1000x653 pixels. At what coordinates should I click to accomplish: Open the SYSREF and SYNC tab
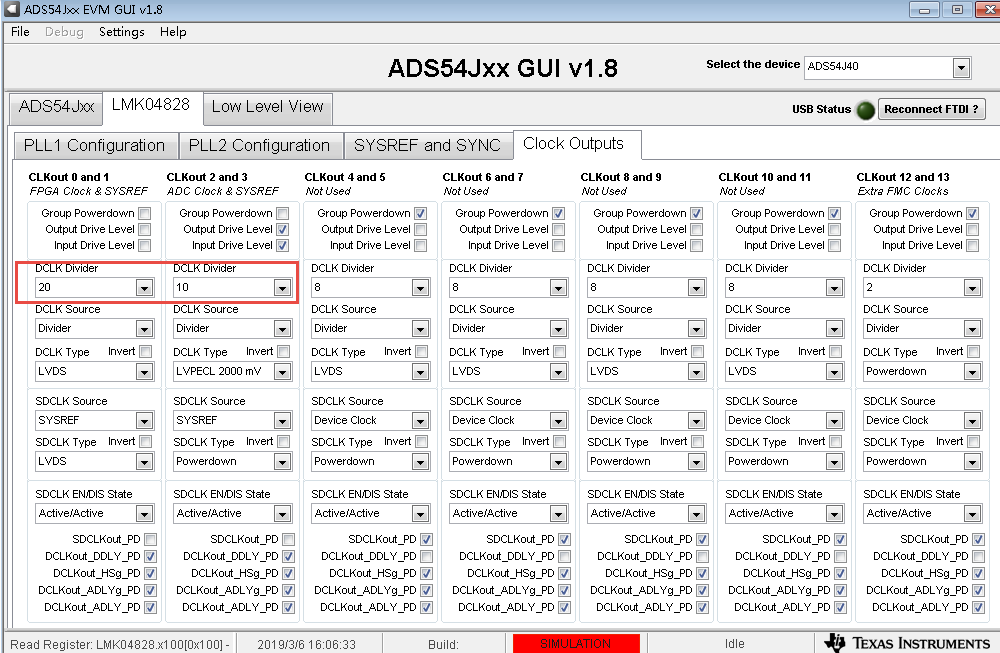click(x=427, y=145)
